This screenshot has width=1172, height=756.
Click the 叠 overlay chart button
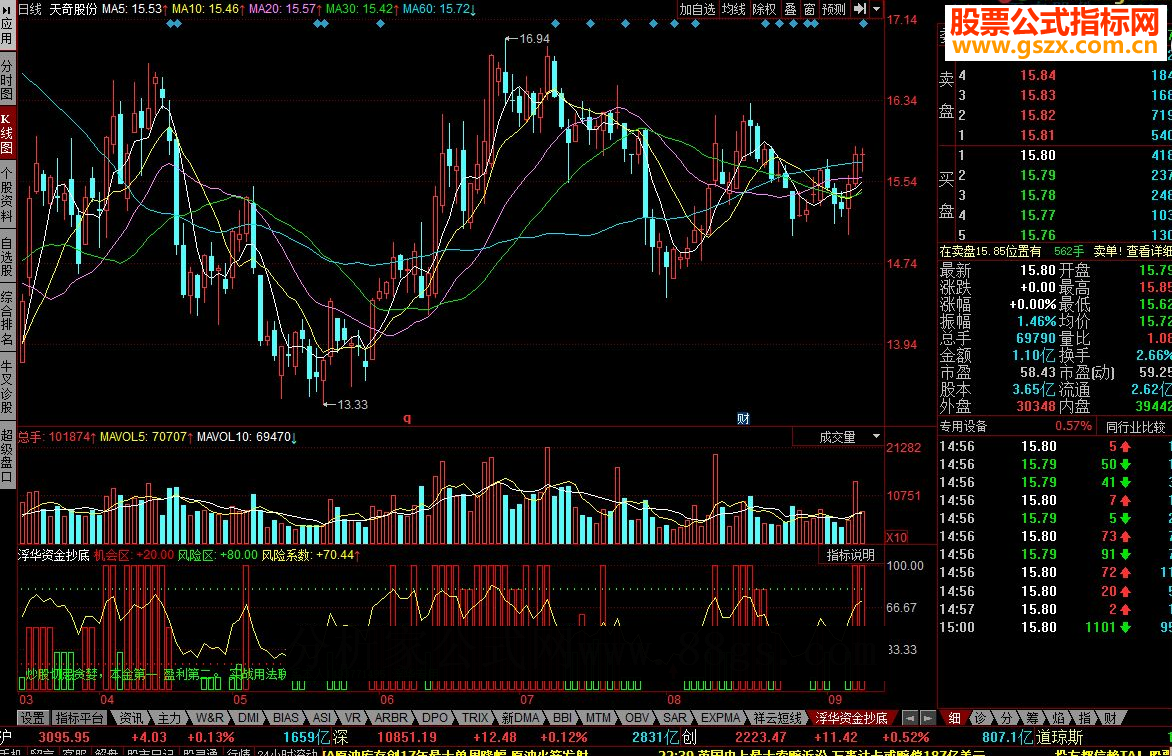click(790, 9)
